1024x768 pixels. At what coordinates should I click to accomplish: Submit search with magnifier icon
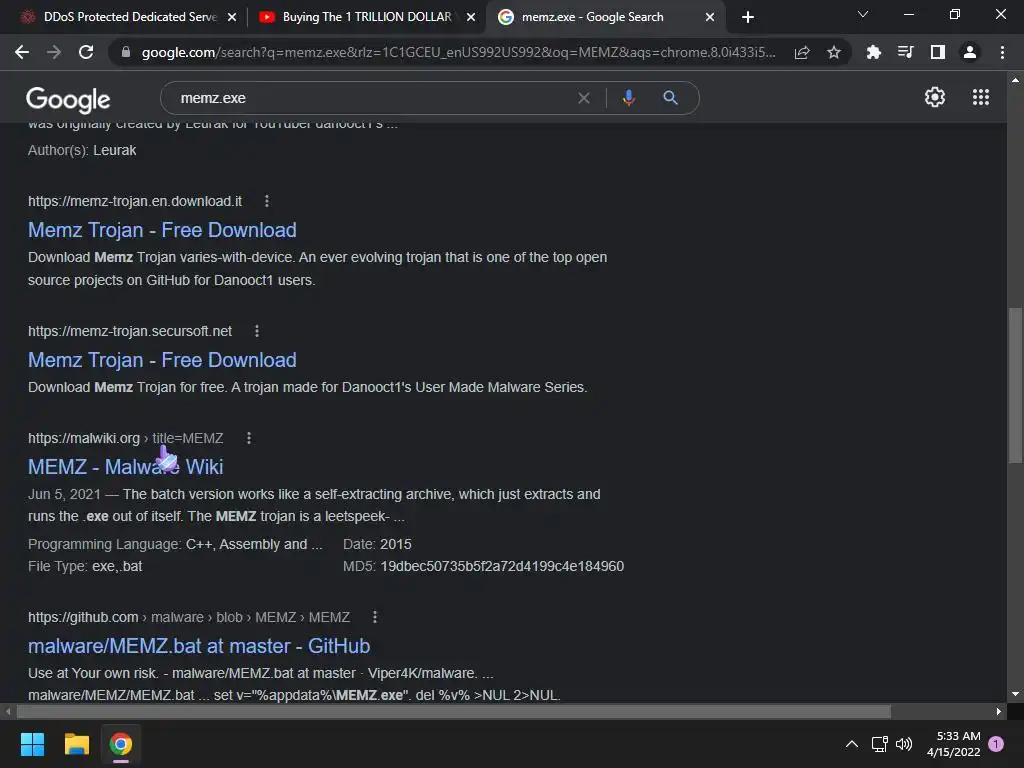click(670, 98)
